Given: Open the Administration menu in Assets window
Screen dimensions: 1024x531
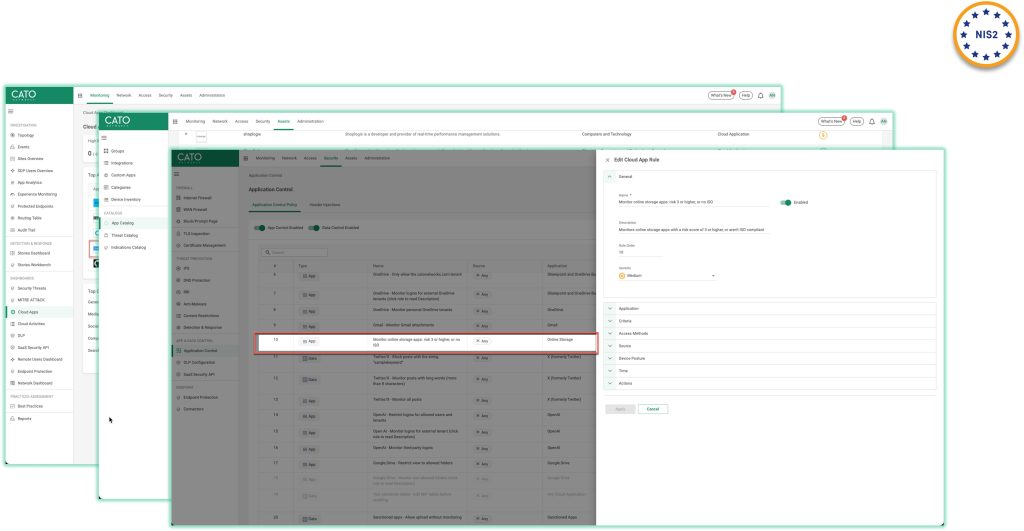Looking at the screenshot, I should click(x=310, y=121).
